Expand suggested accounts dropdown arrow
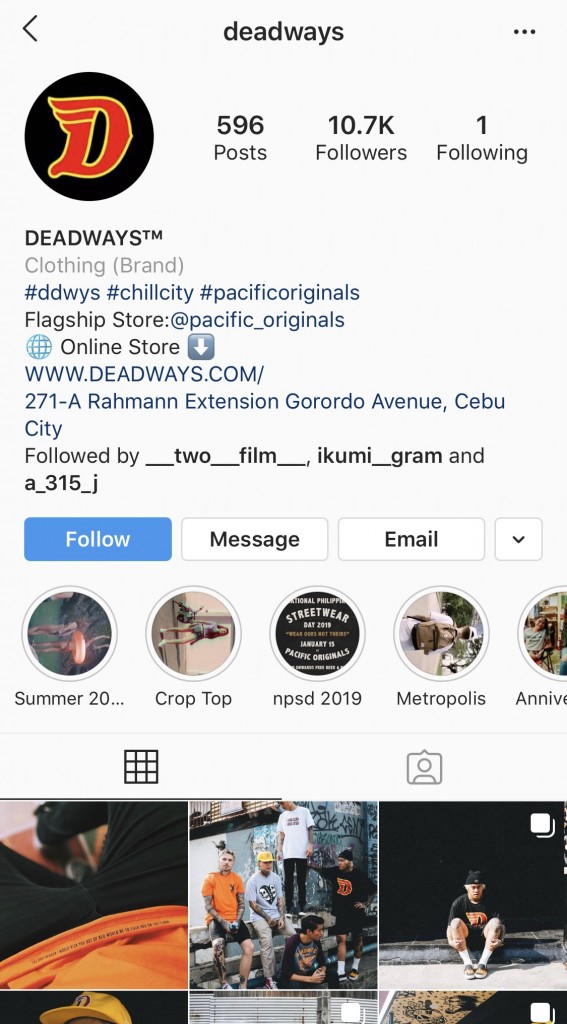Viewport: 567px width, 1024px height. click(x=519, y=539)
